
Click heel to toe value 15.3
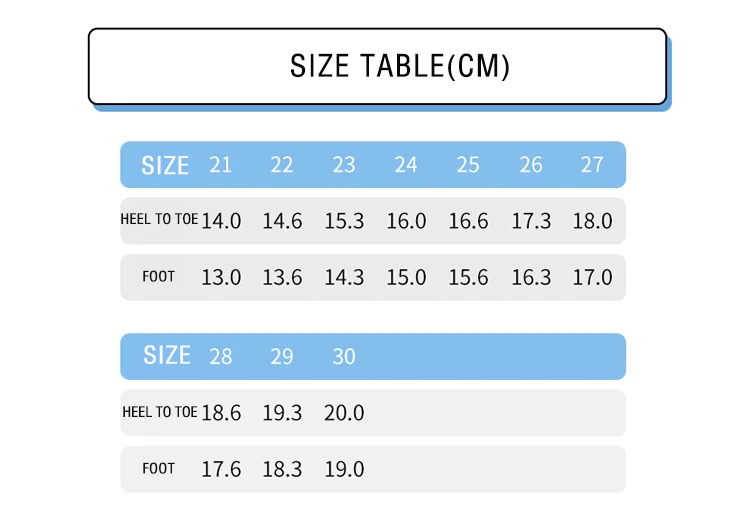coord(344,221)
